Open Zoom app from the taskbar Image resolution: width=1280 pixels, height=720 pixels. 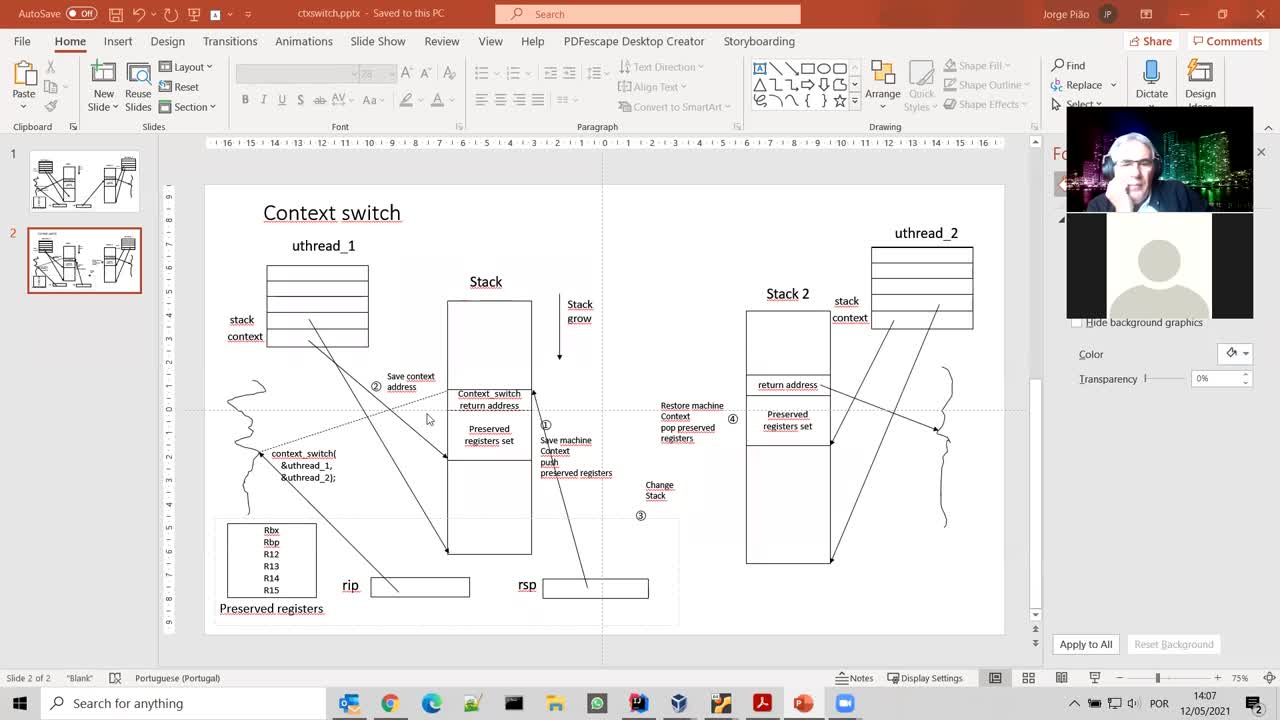coord(844,703)
